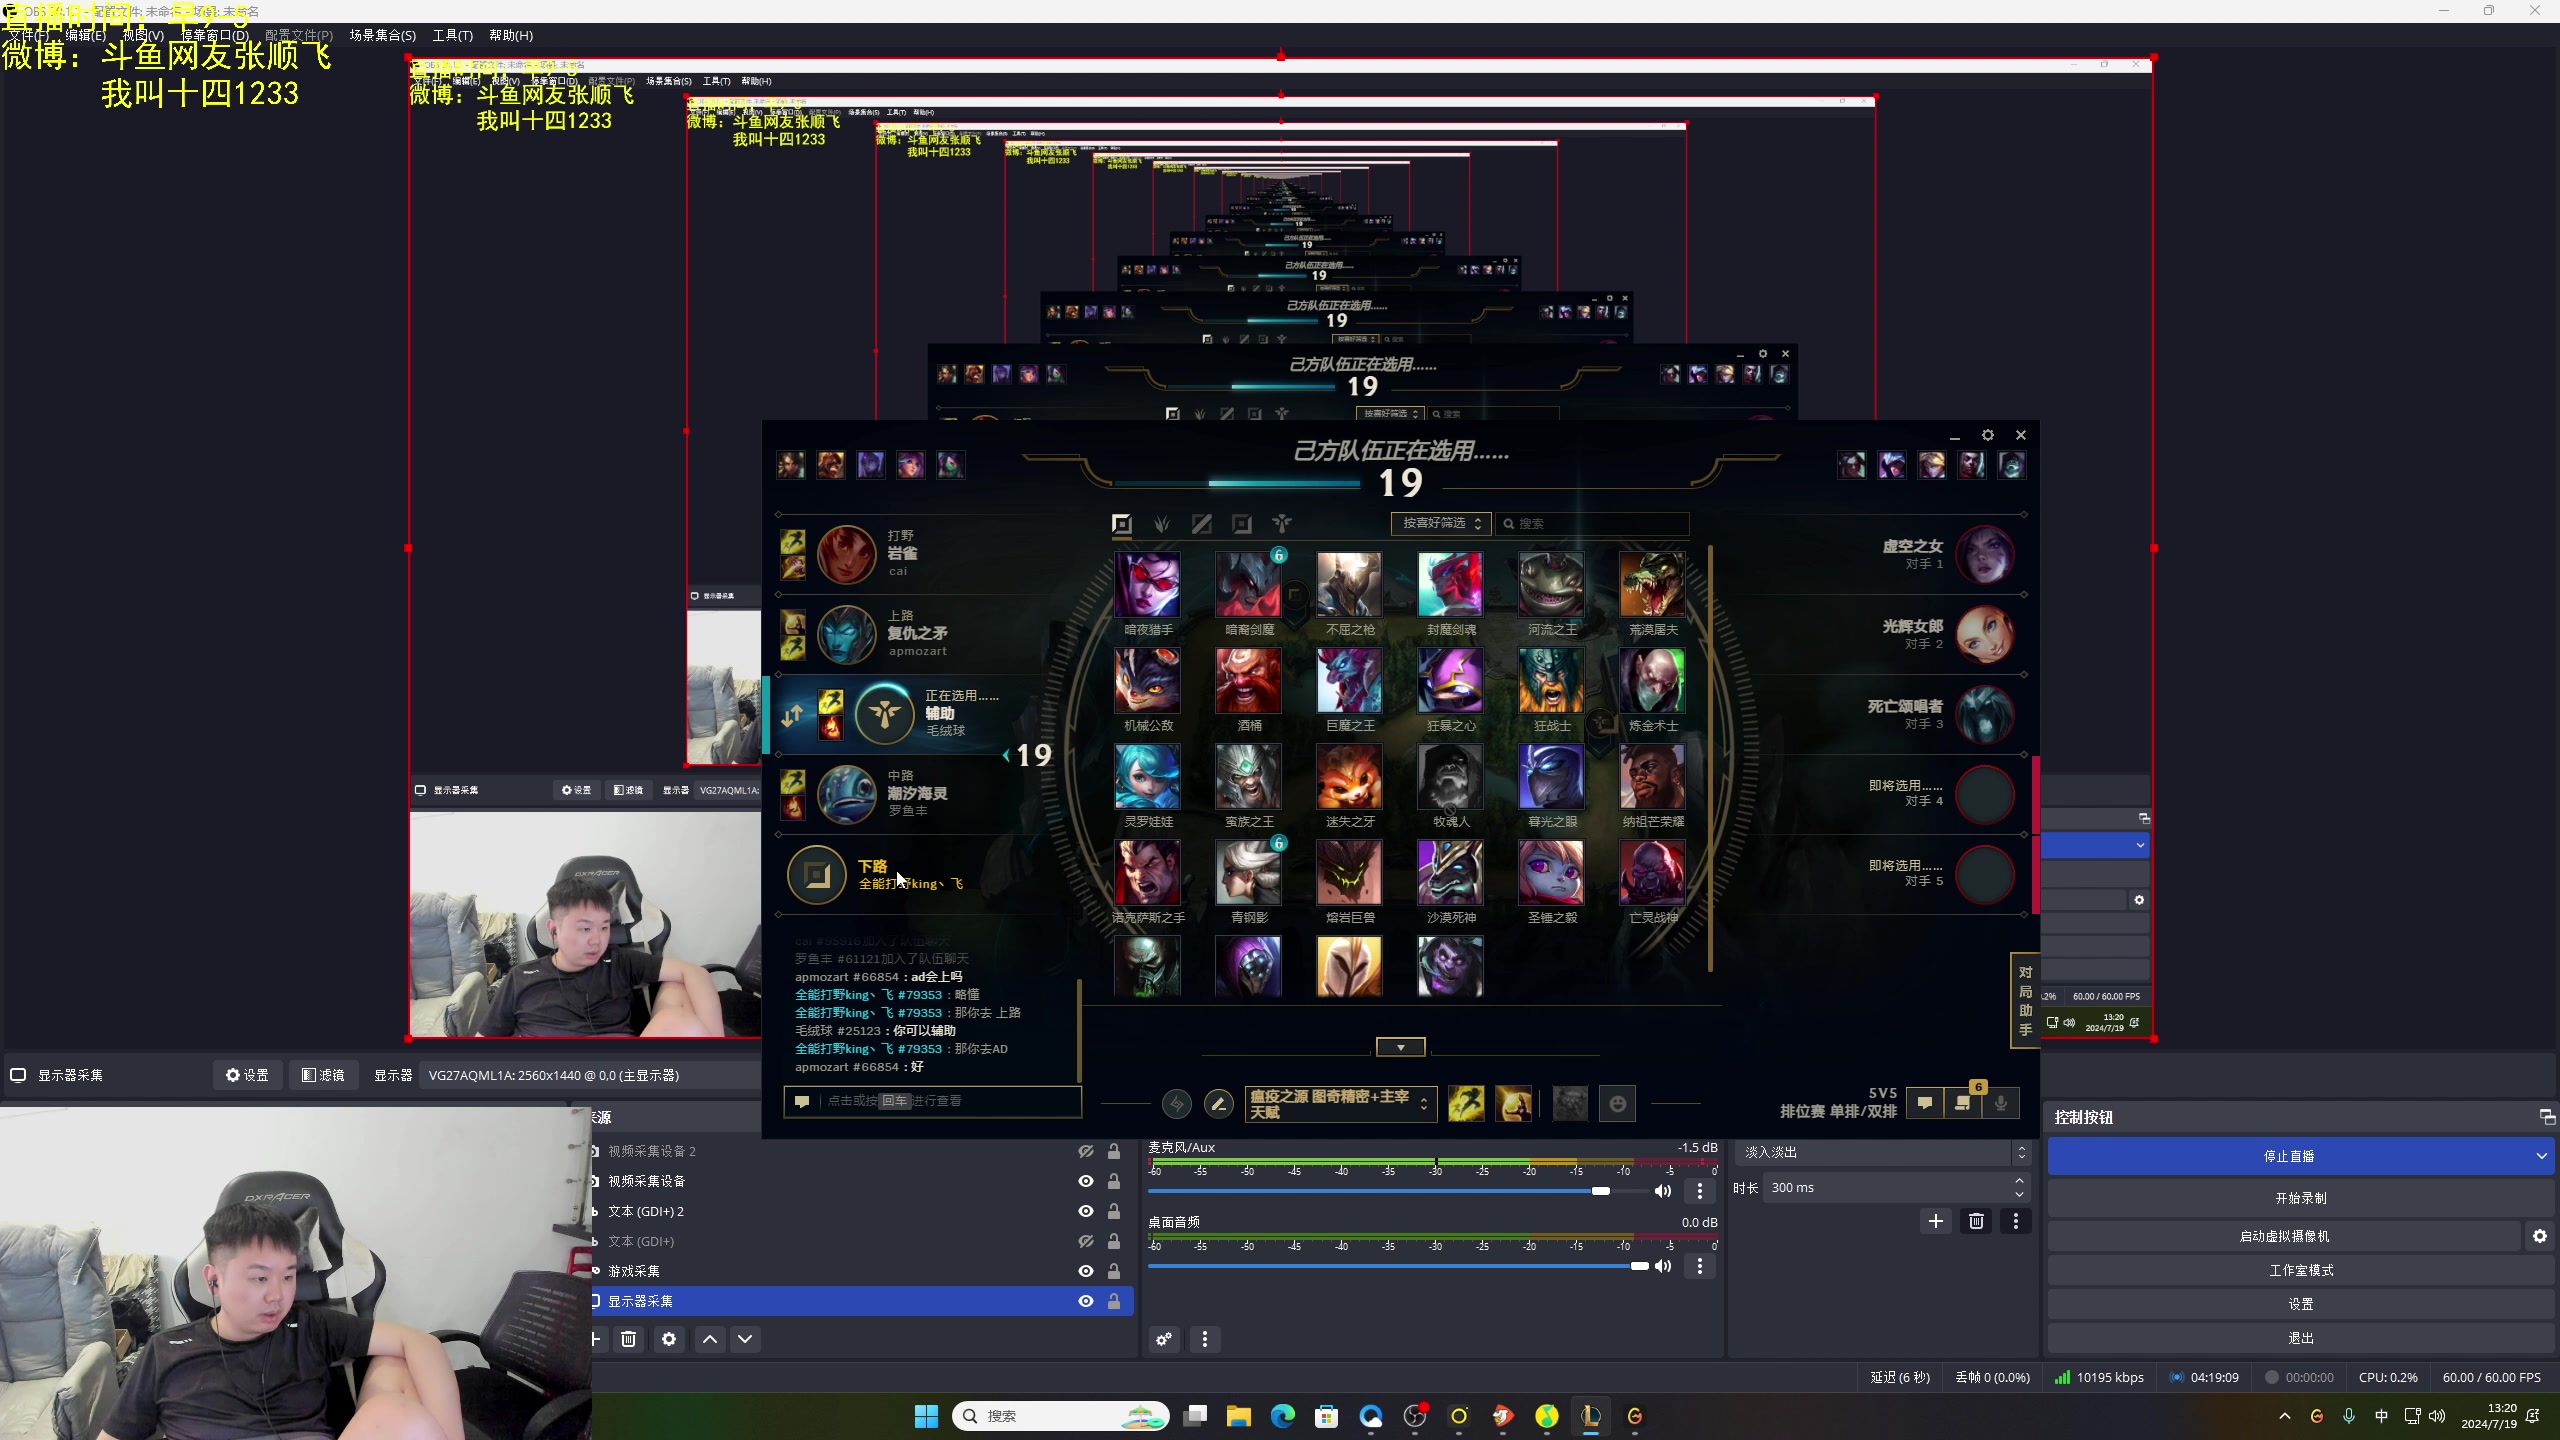The image size is (2560, 1440).
Task: Show the 文本 (GDI+) source
Action: [x=1085, y=1241]
